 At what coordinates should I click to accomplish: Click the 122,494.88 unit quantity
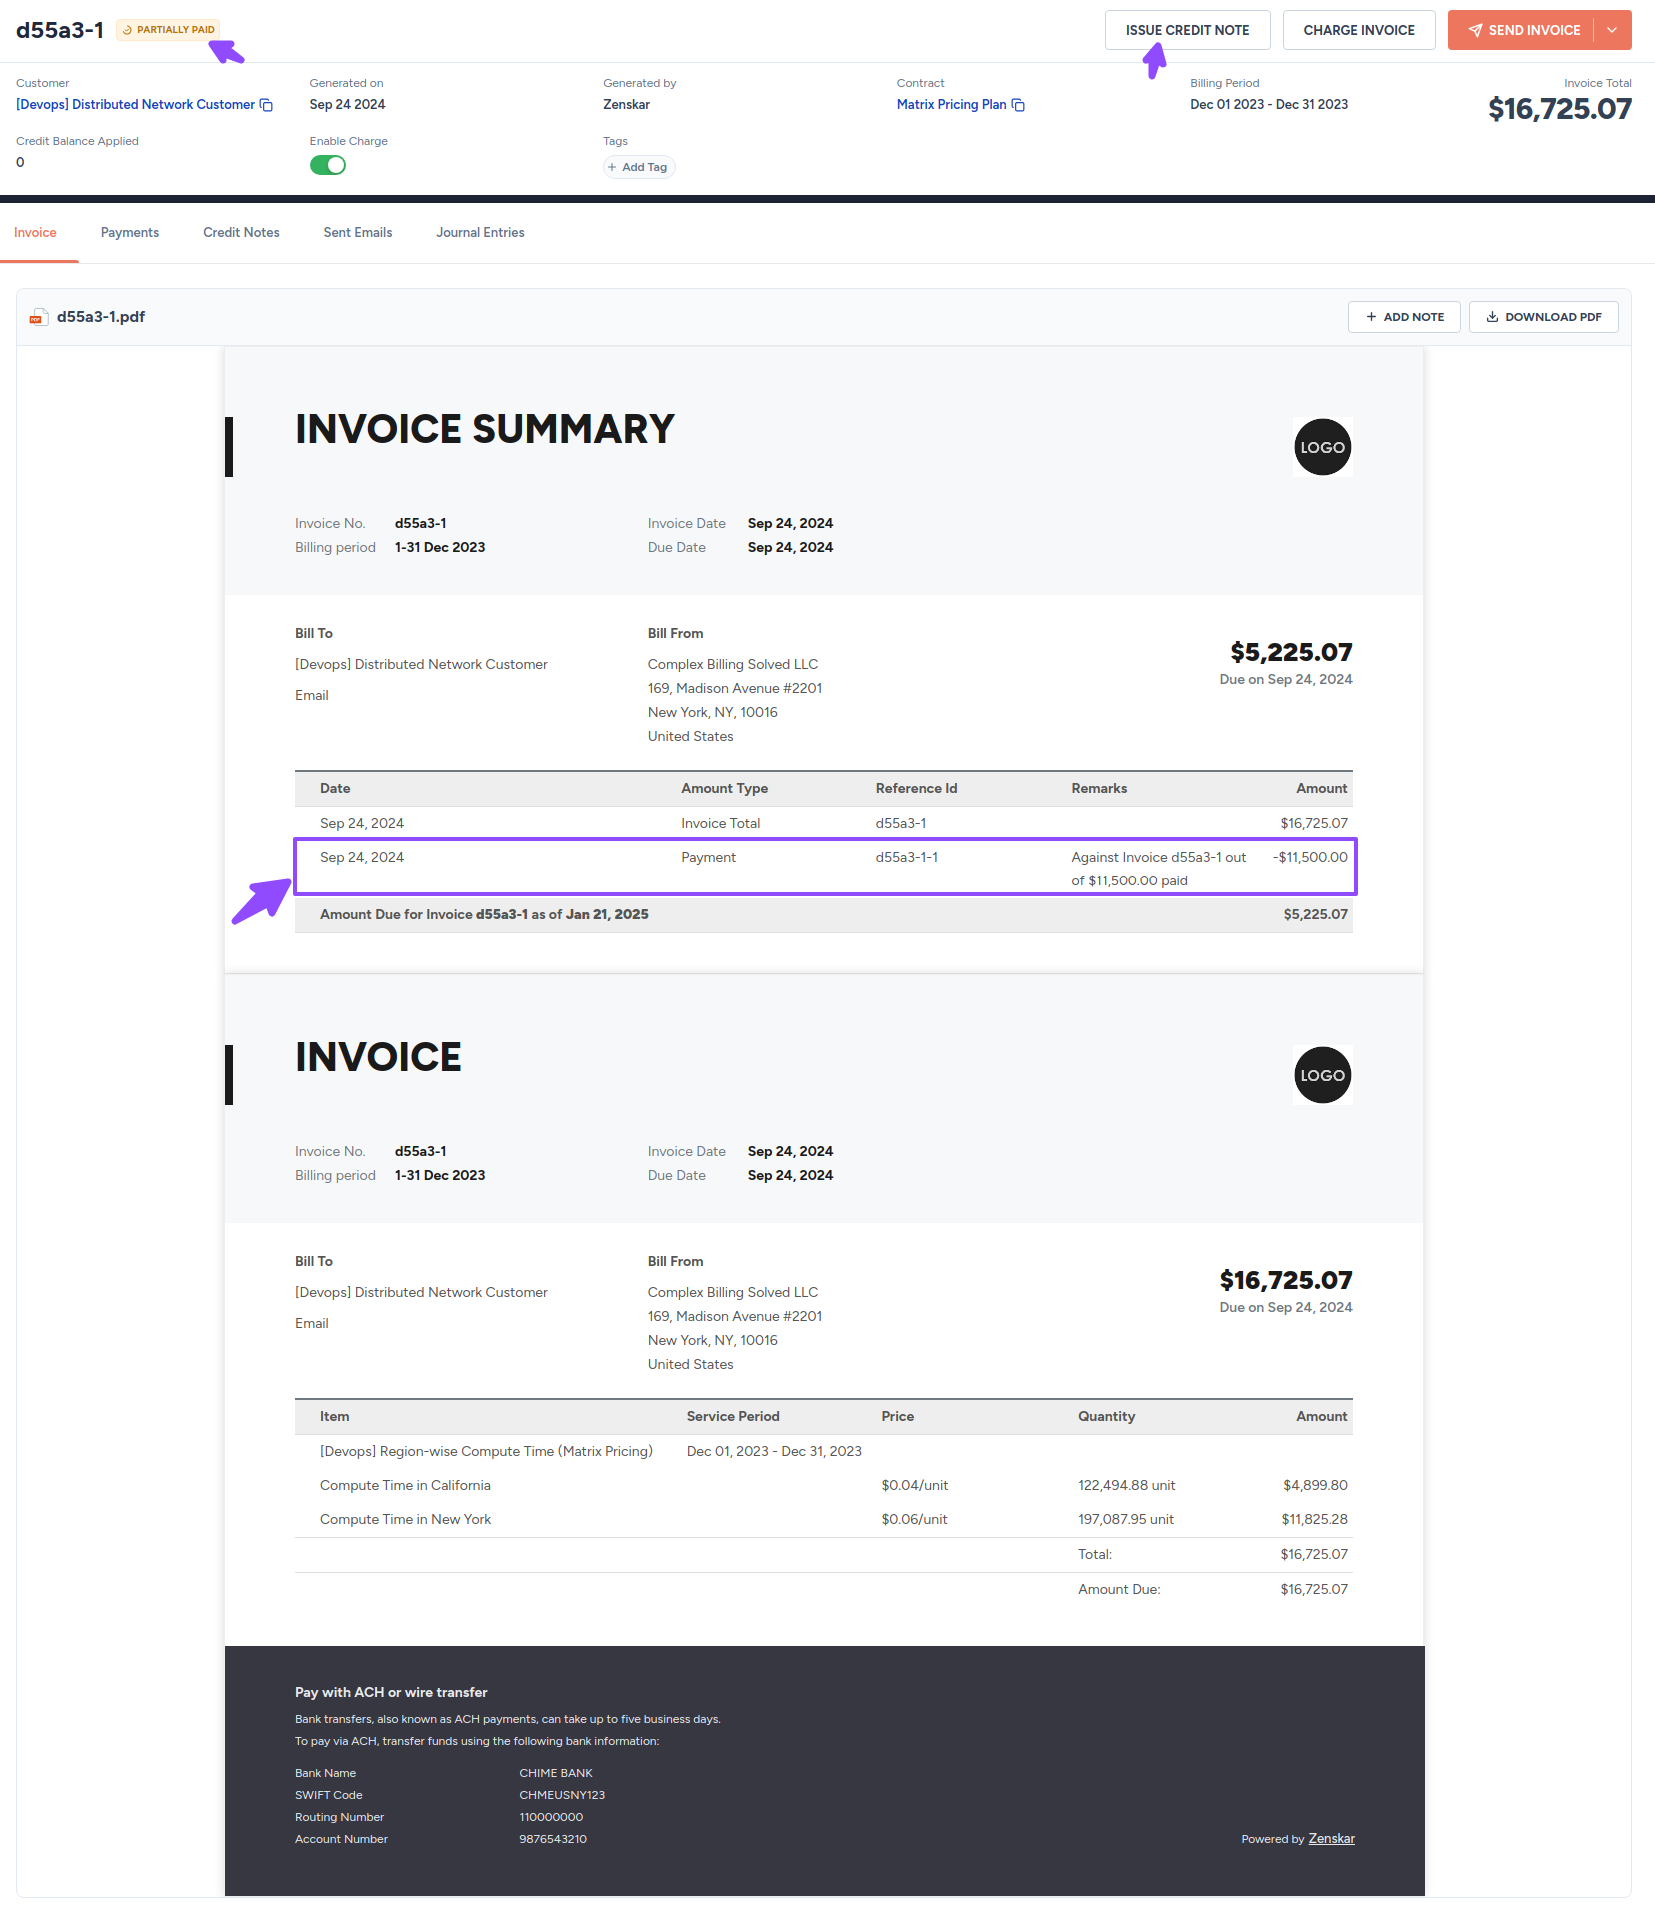1127,1486
